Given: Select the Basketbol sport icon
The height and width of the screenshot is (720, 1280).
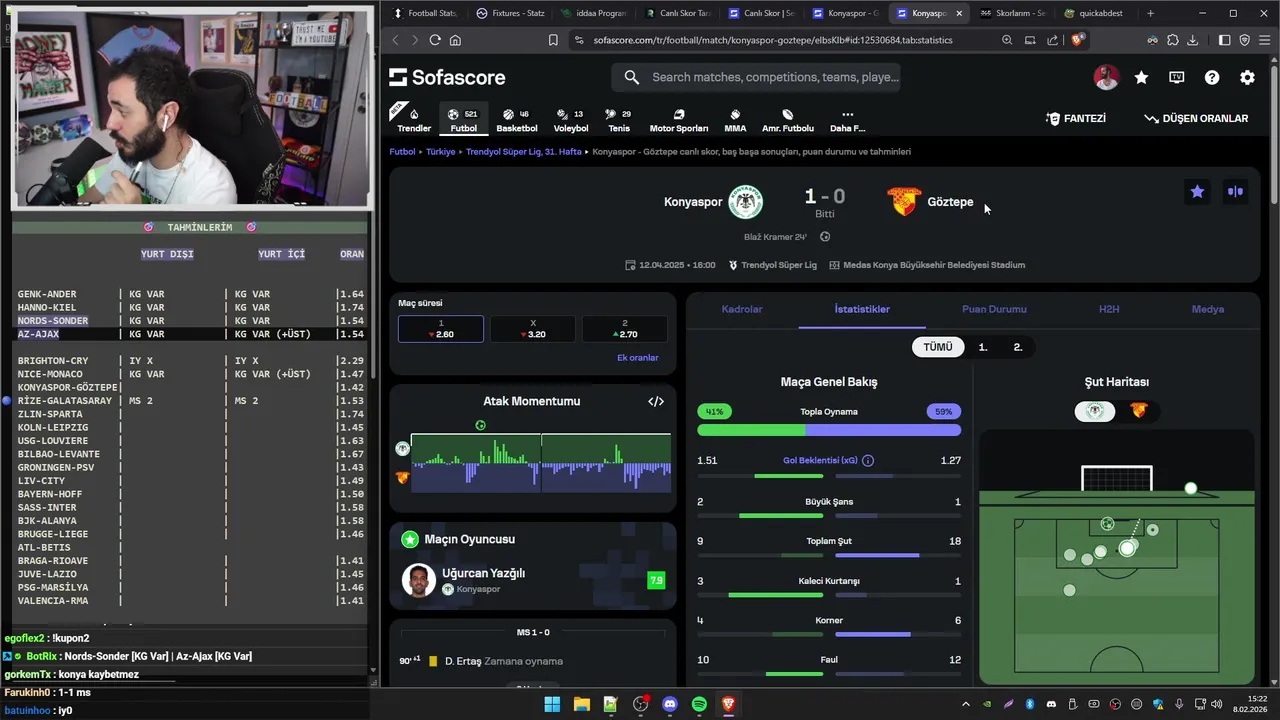Looking at the screenshot, I should point(517,120).
